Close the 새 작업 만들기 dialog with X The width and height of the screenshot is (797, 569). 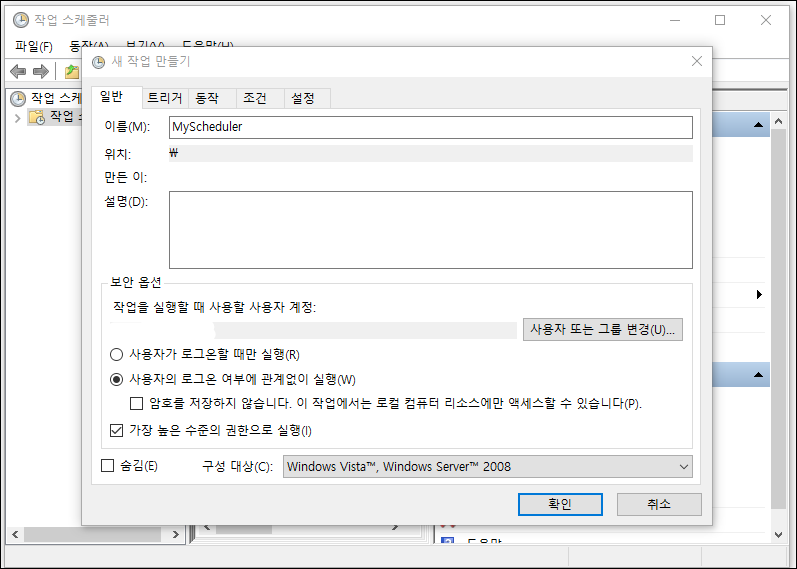tap(696, 61)
